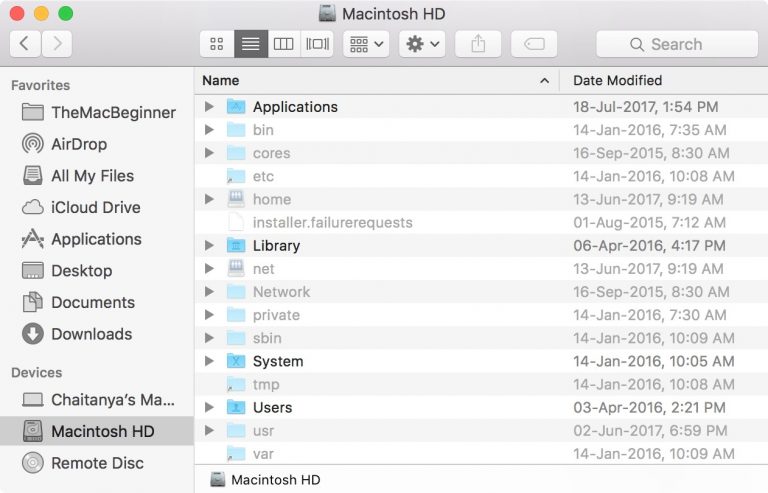Select the Users folder icon
This screenshot has width=768, height=493.
236,407
